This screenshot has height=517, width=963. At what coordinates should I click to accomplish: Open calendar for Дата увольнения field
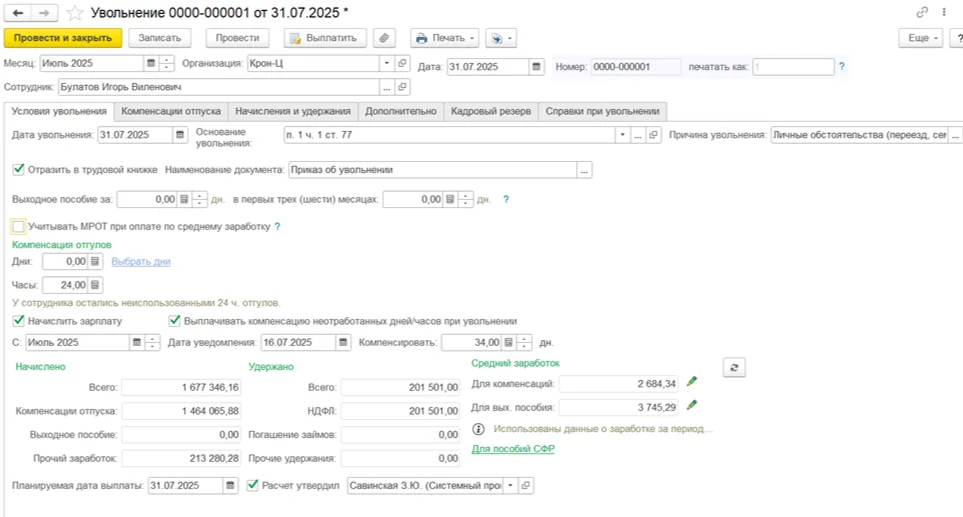[x=179, y=135]
